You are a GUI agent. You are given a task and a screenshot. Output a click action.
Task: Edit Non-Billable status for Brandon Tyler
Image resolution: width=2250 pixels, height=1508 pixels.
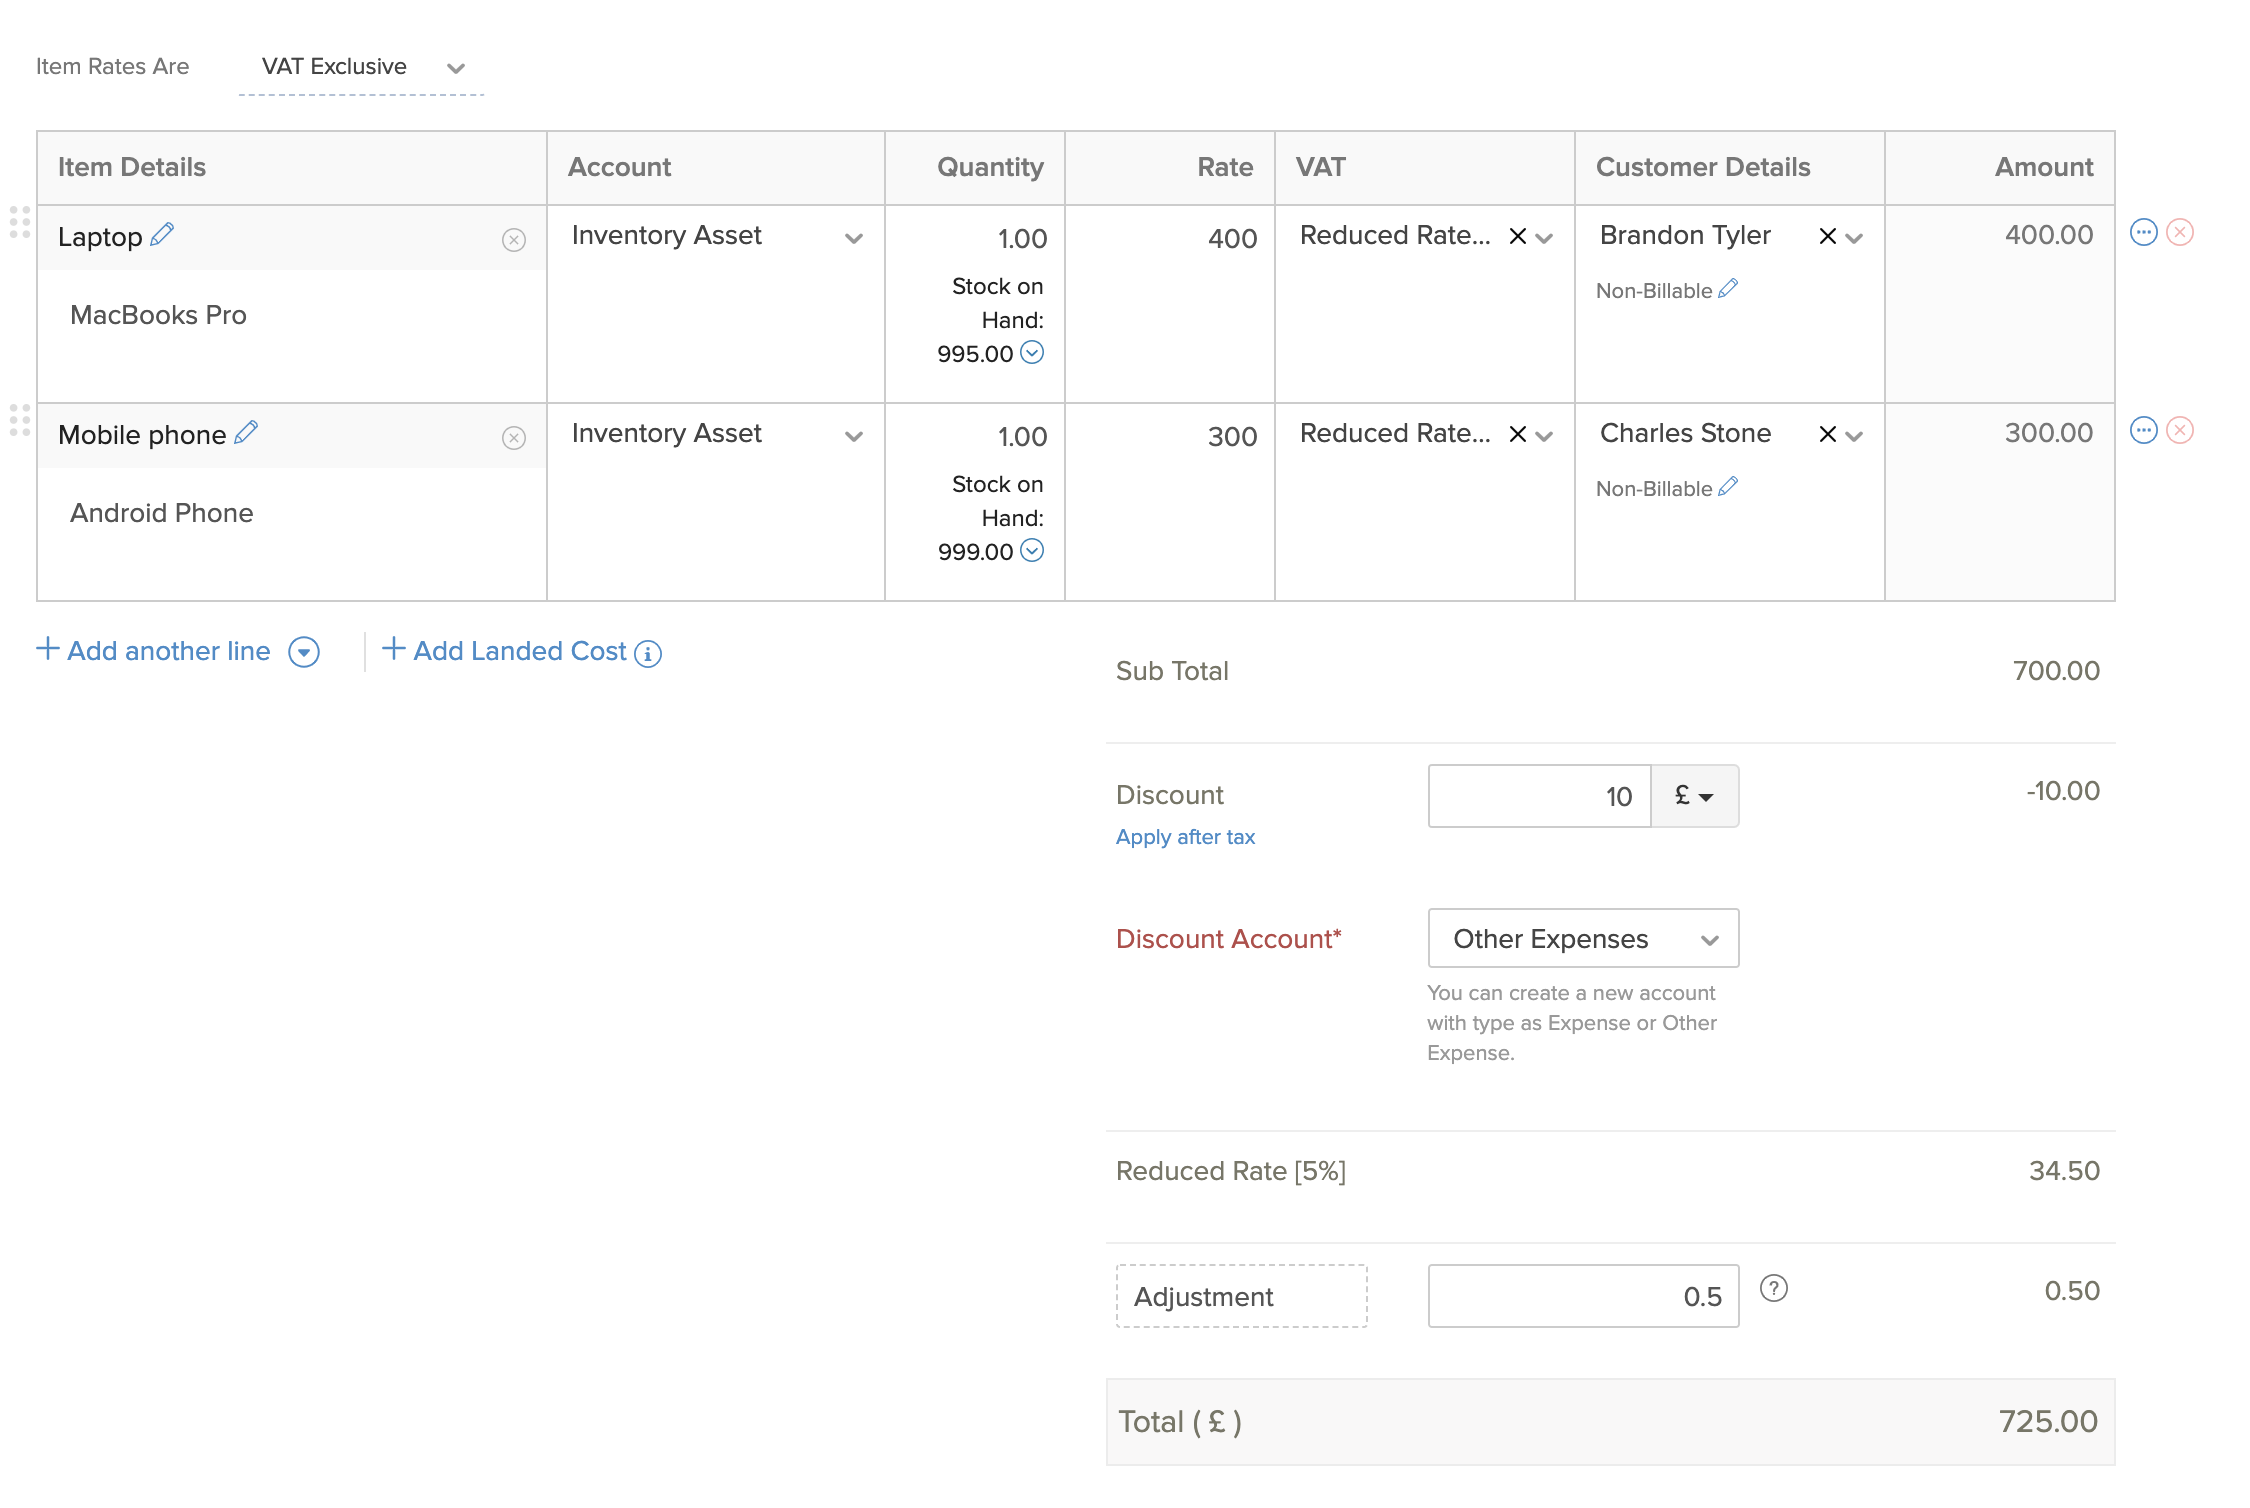coord(1728,289)
